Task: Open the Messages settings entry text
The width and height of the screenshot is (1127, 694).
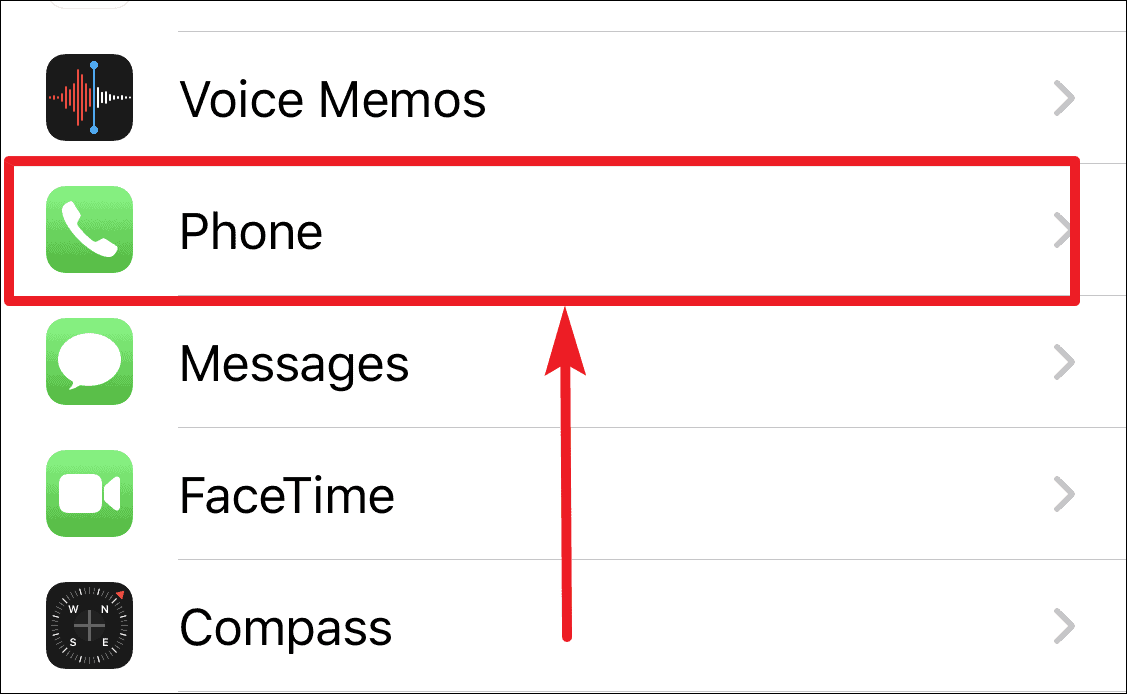Action: (294, 365)
